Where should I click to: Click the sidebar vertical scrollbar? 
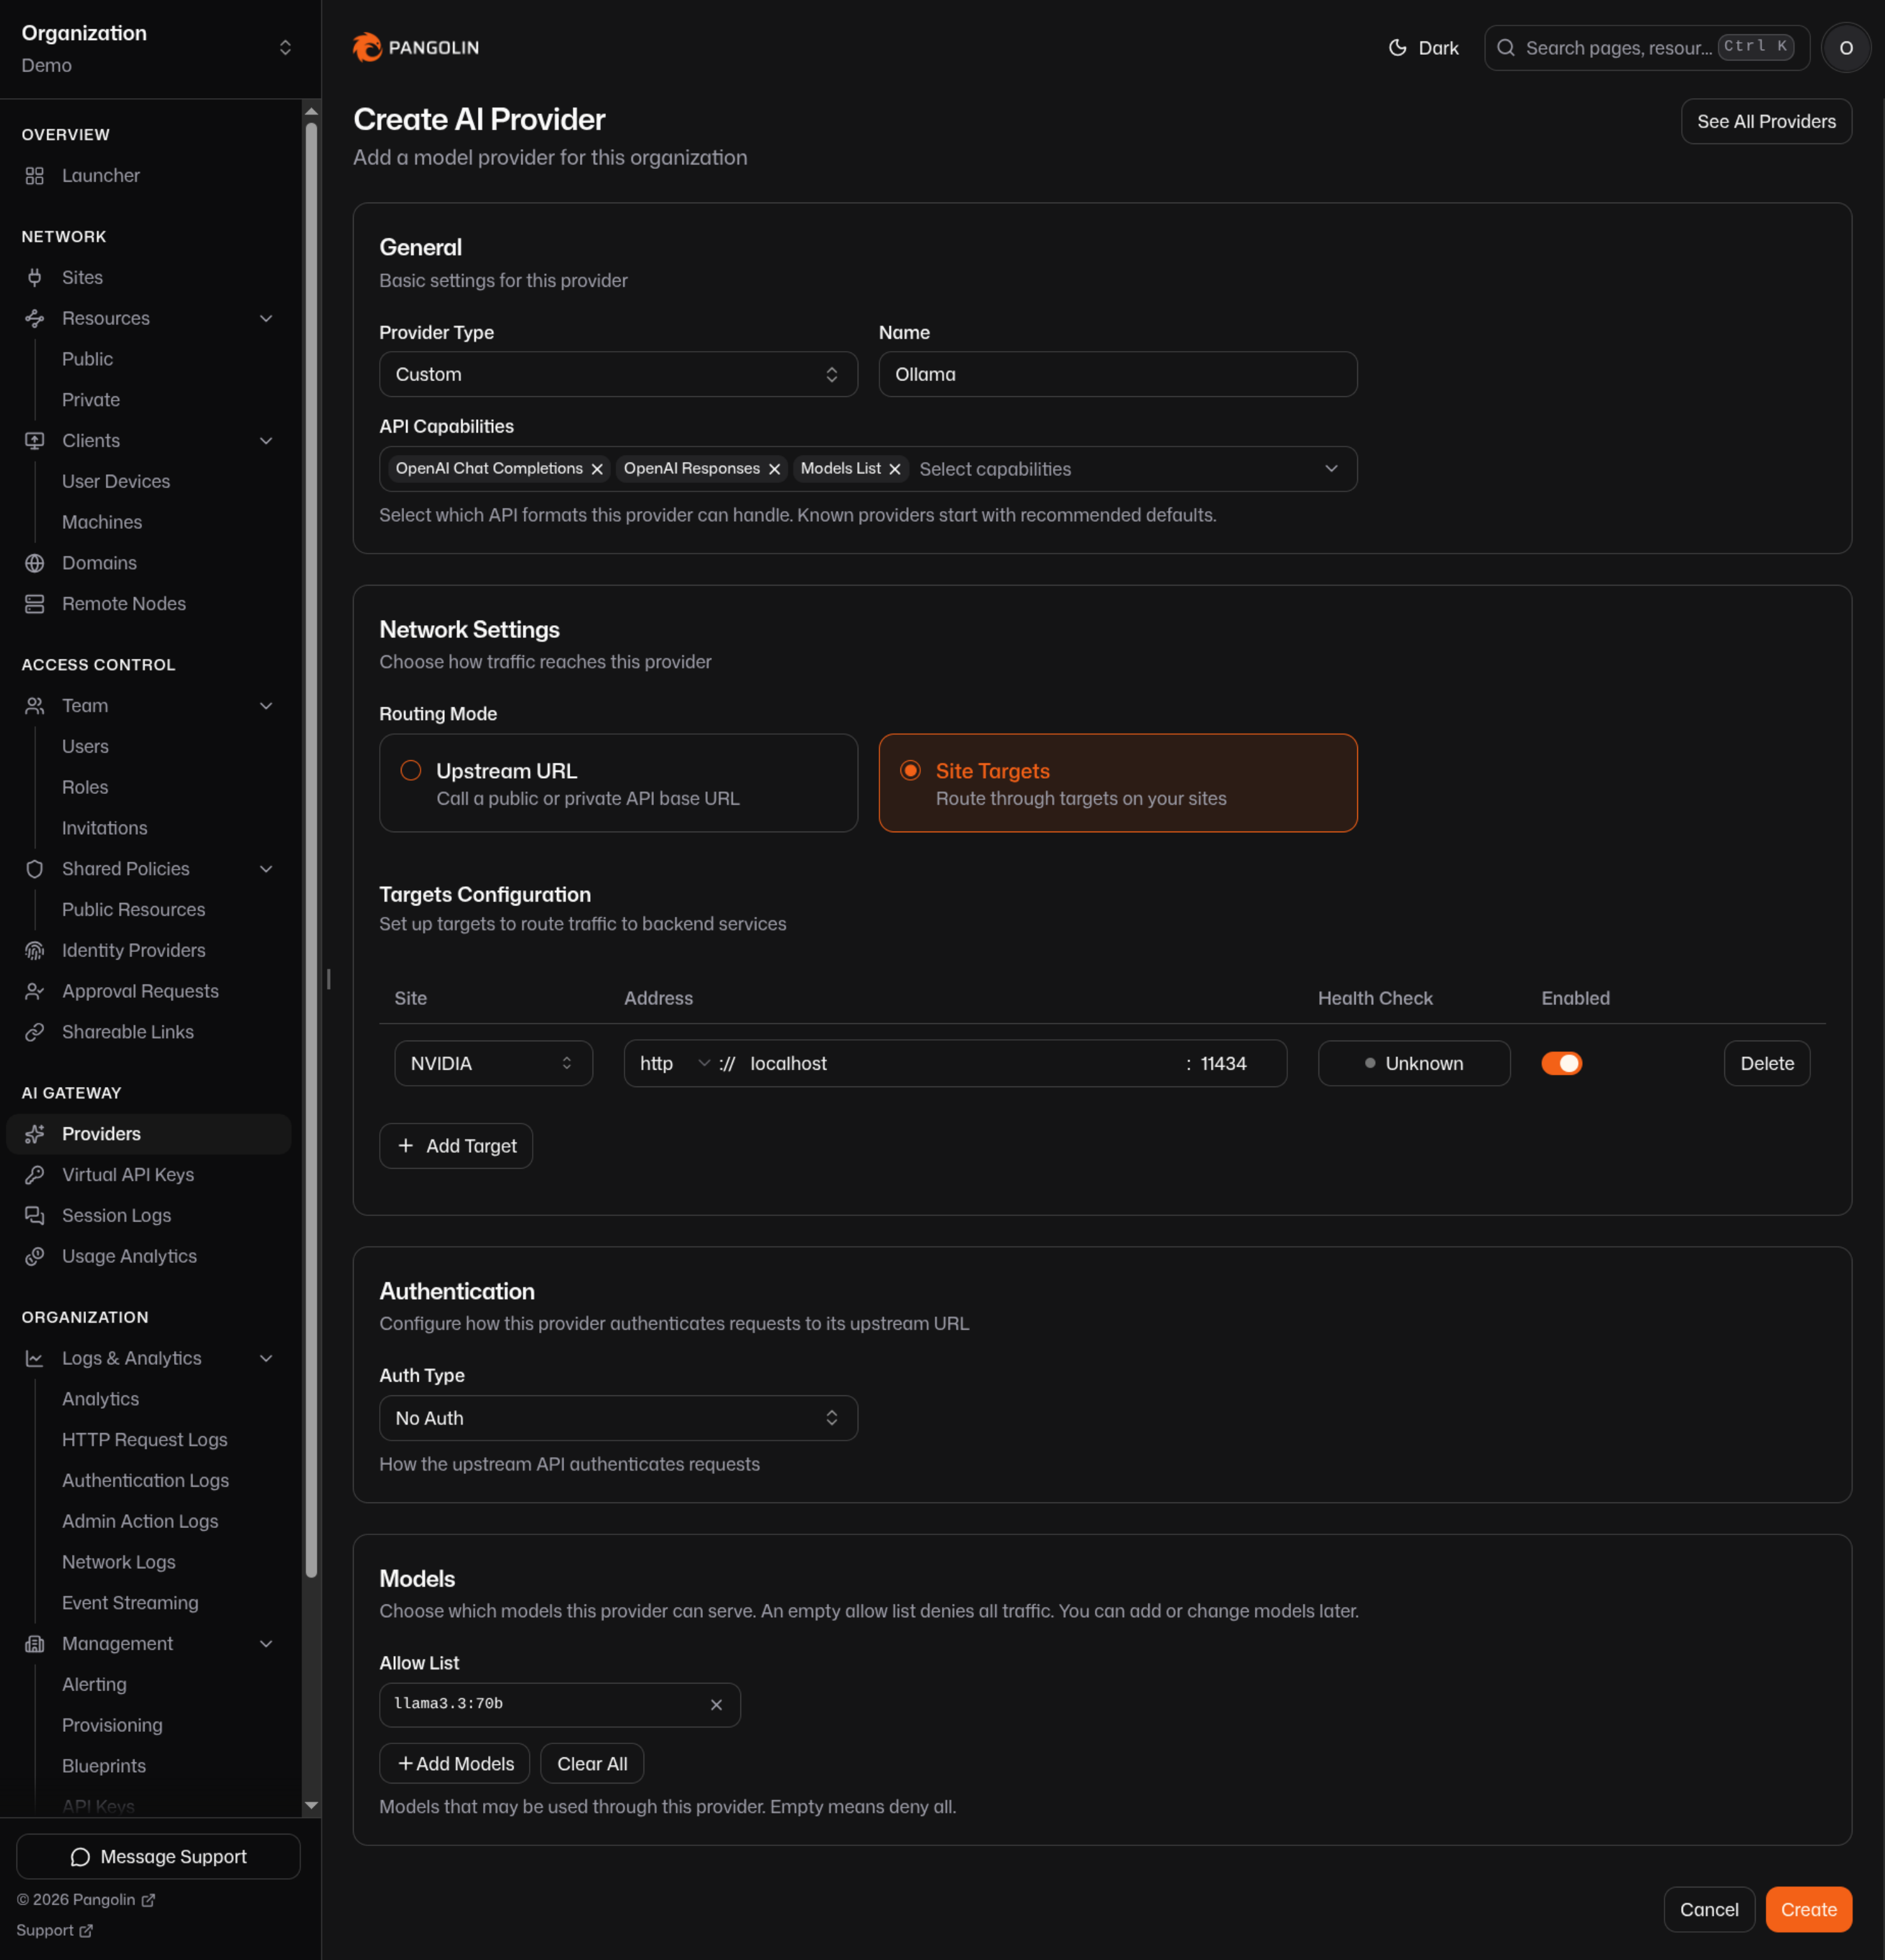pyautogui.click(x=311, y=850)
